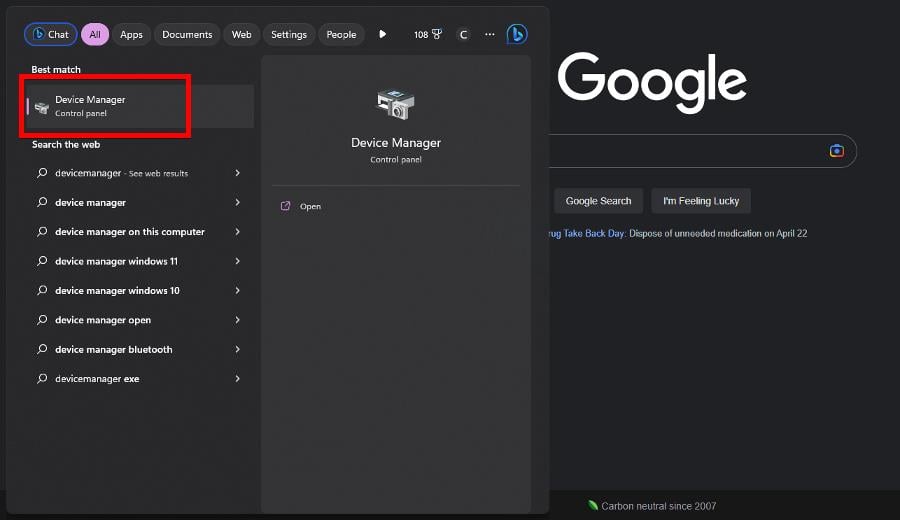Select the plain device manager suggestion

click(90, 203)
